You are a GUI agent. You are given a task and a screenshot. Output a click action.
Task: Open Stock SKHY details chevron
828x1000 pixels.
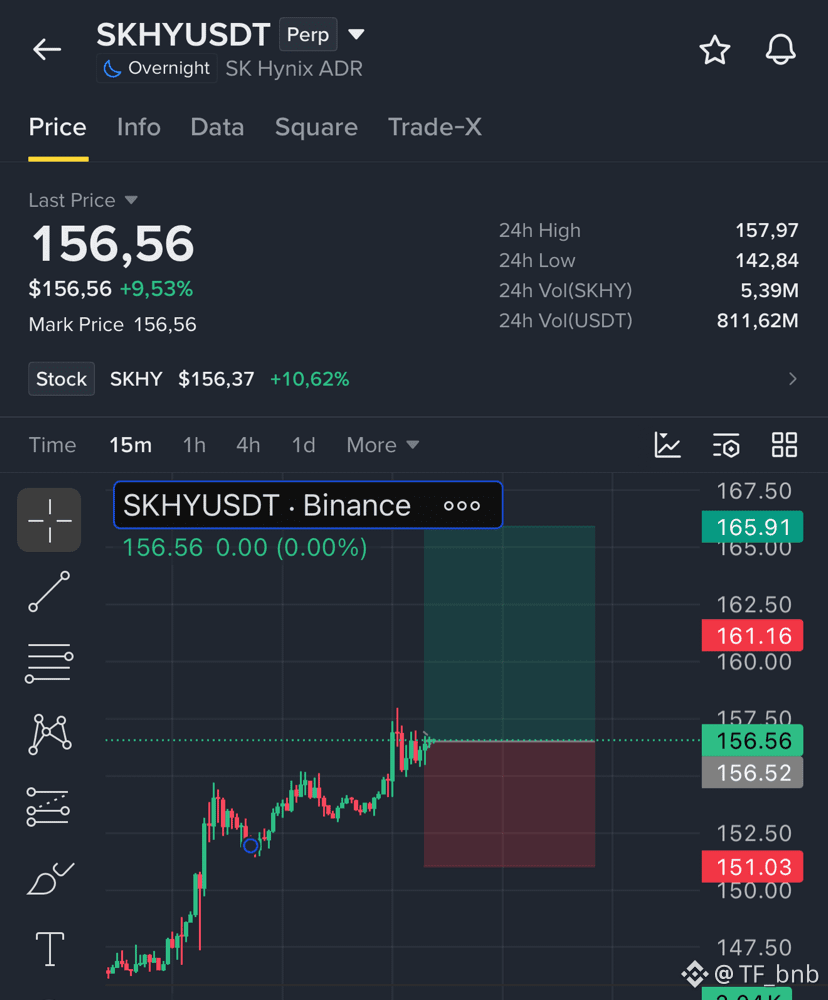pyautogui.click(x=792, y=379)
